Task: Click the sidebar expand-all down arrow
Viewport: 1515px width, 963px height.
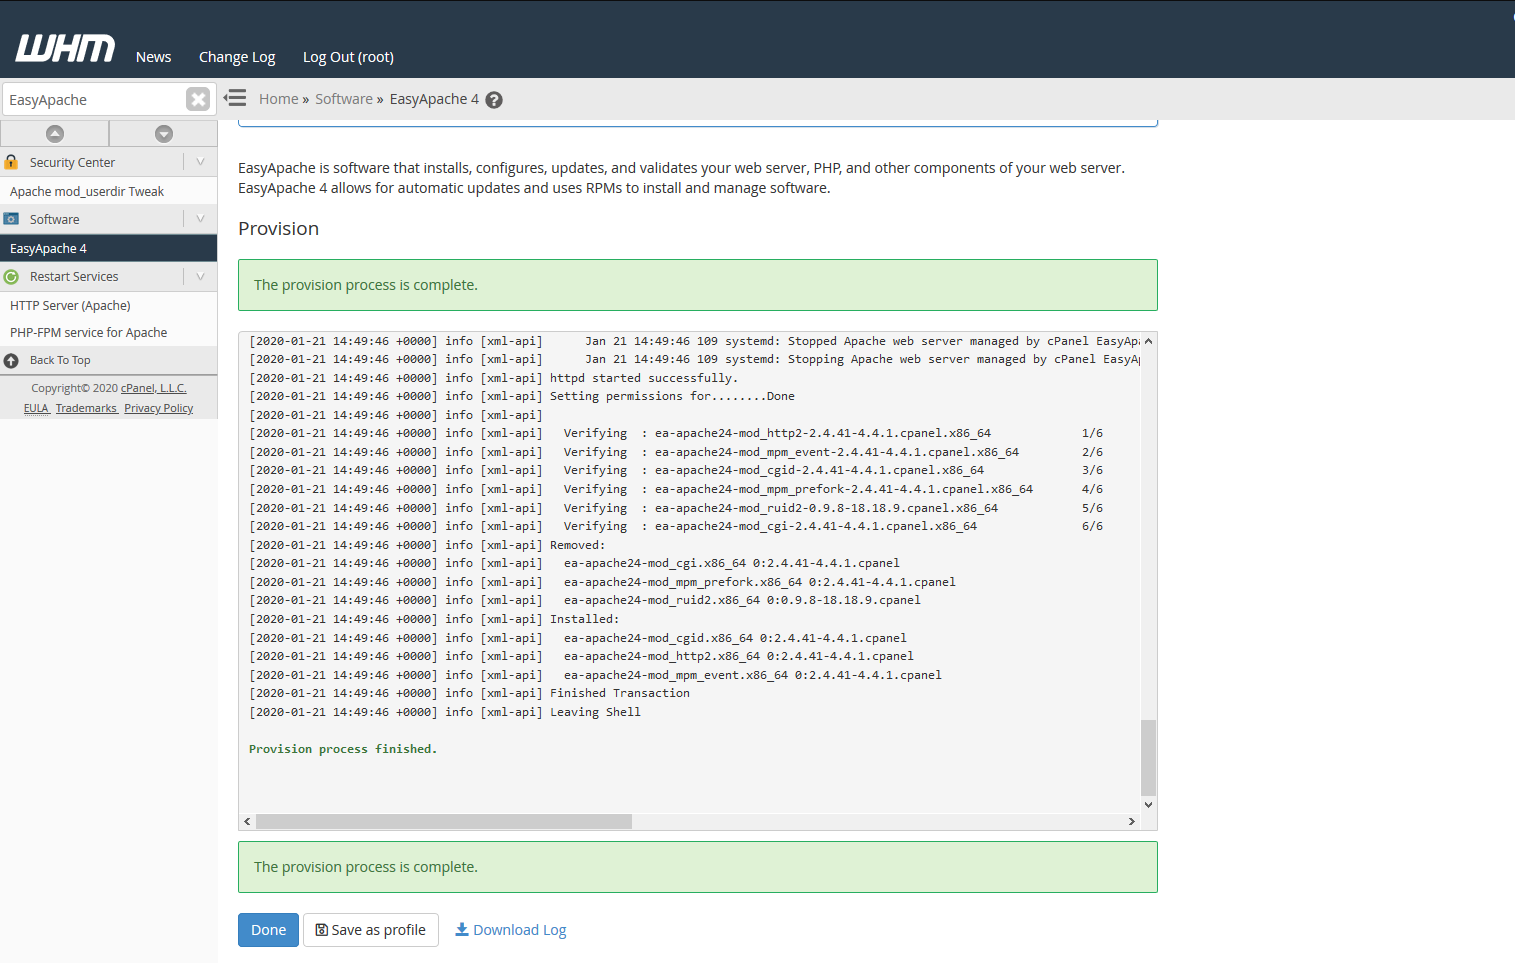Action: coord(164,133)
